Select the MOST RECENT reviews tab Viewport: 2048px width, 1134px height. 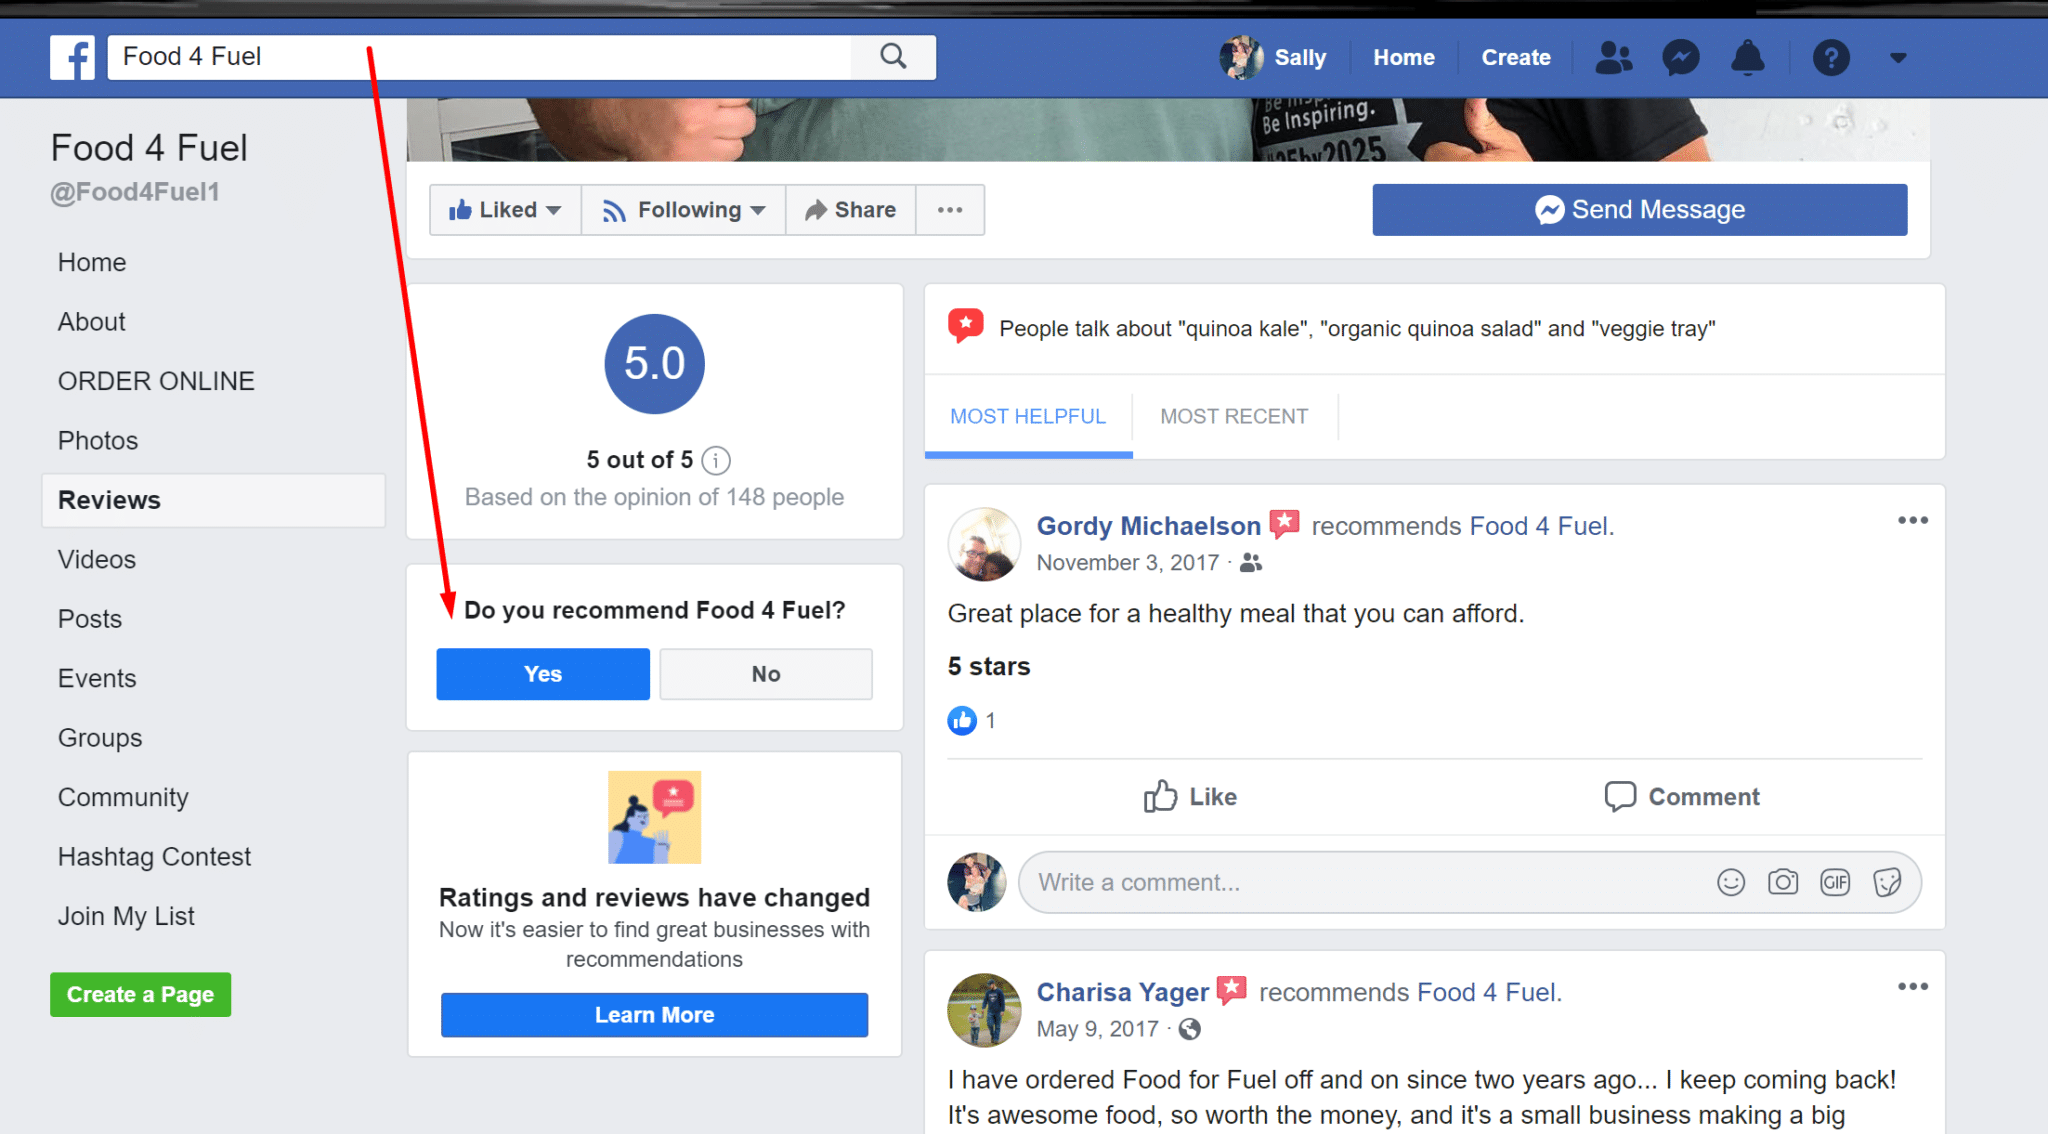1234,416
